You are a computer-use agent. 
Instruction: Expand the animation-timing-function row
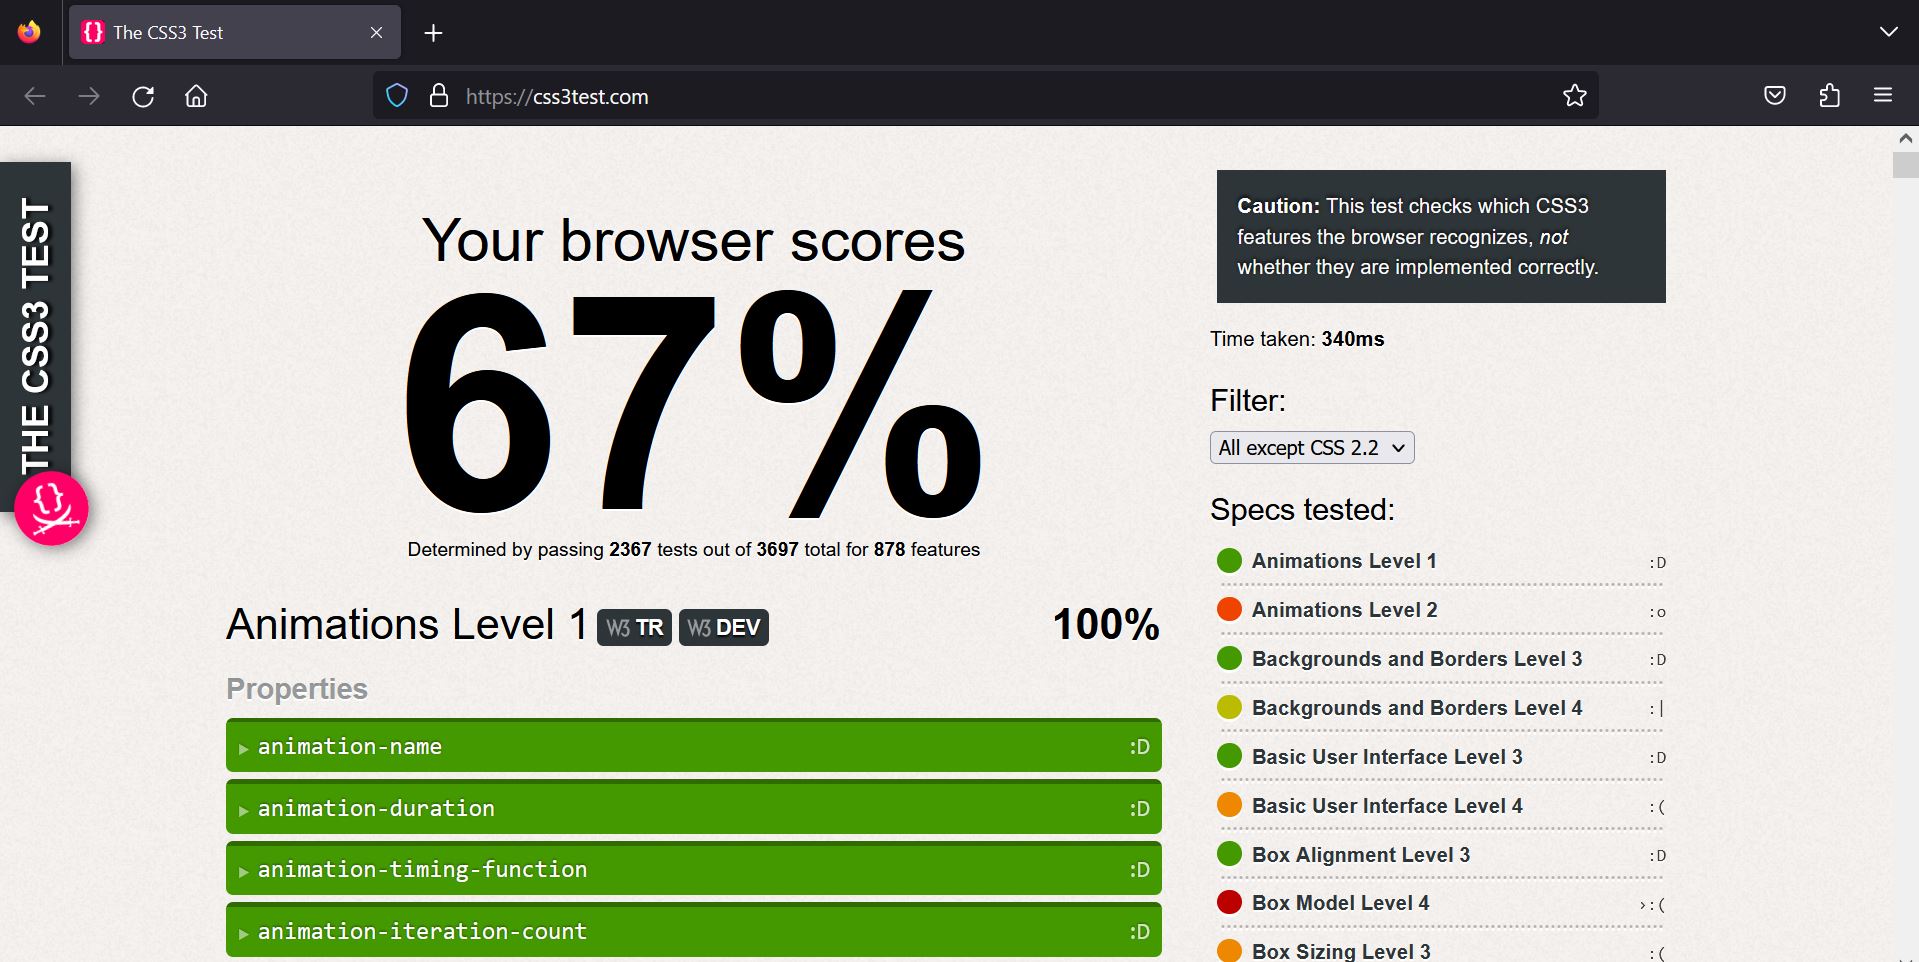pyautogui.click(x=692, y=870)
